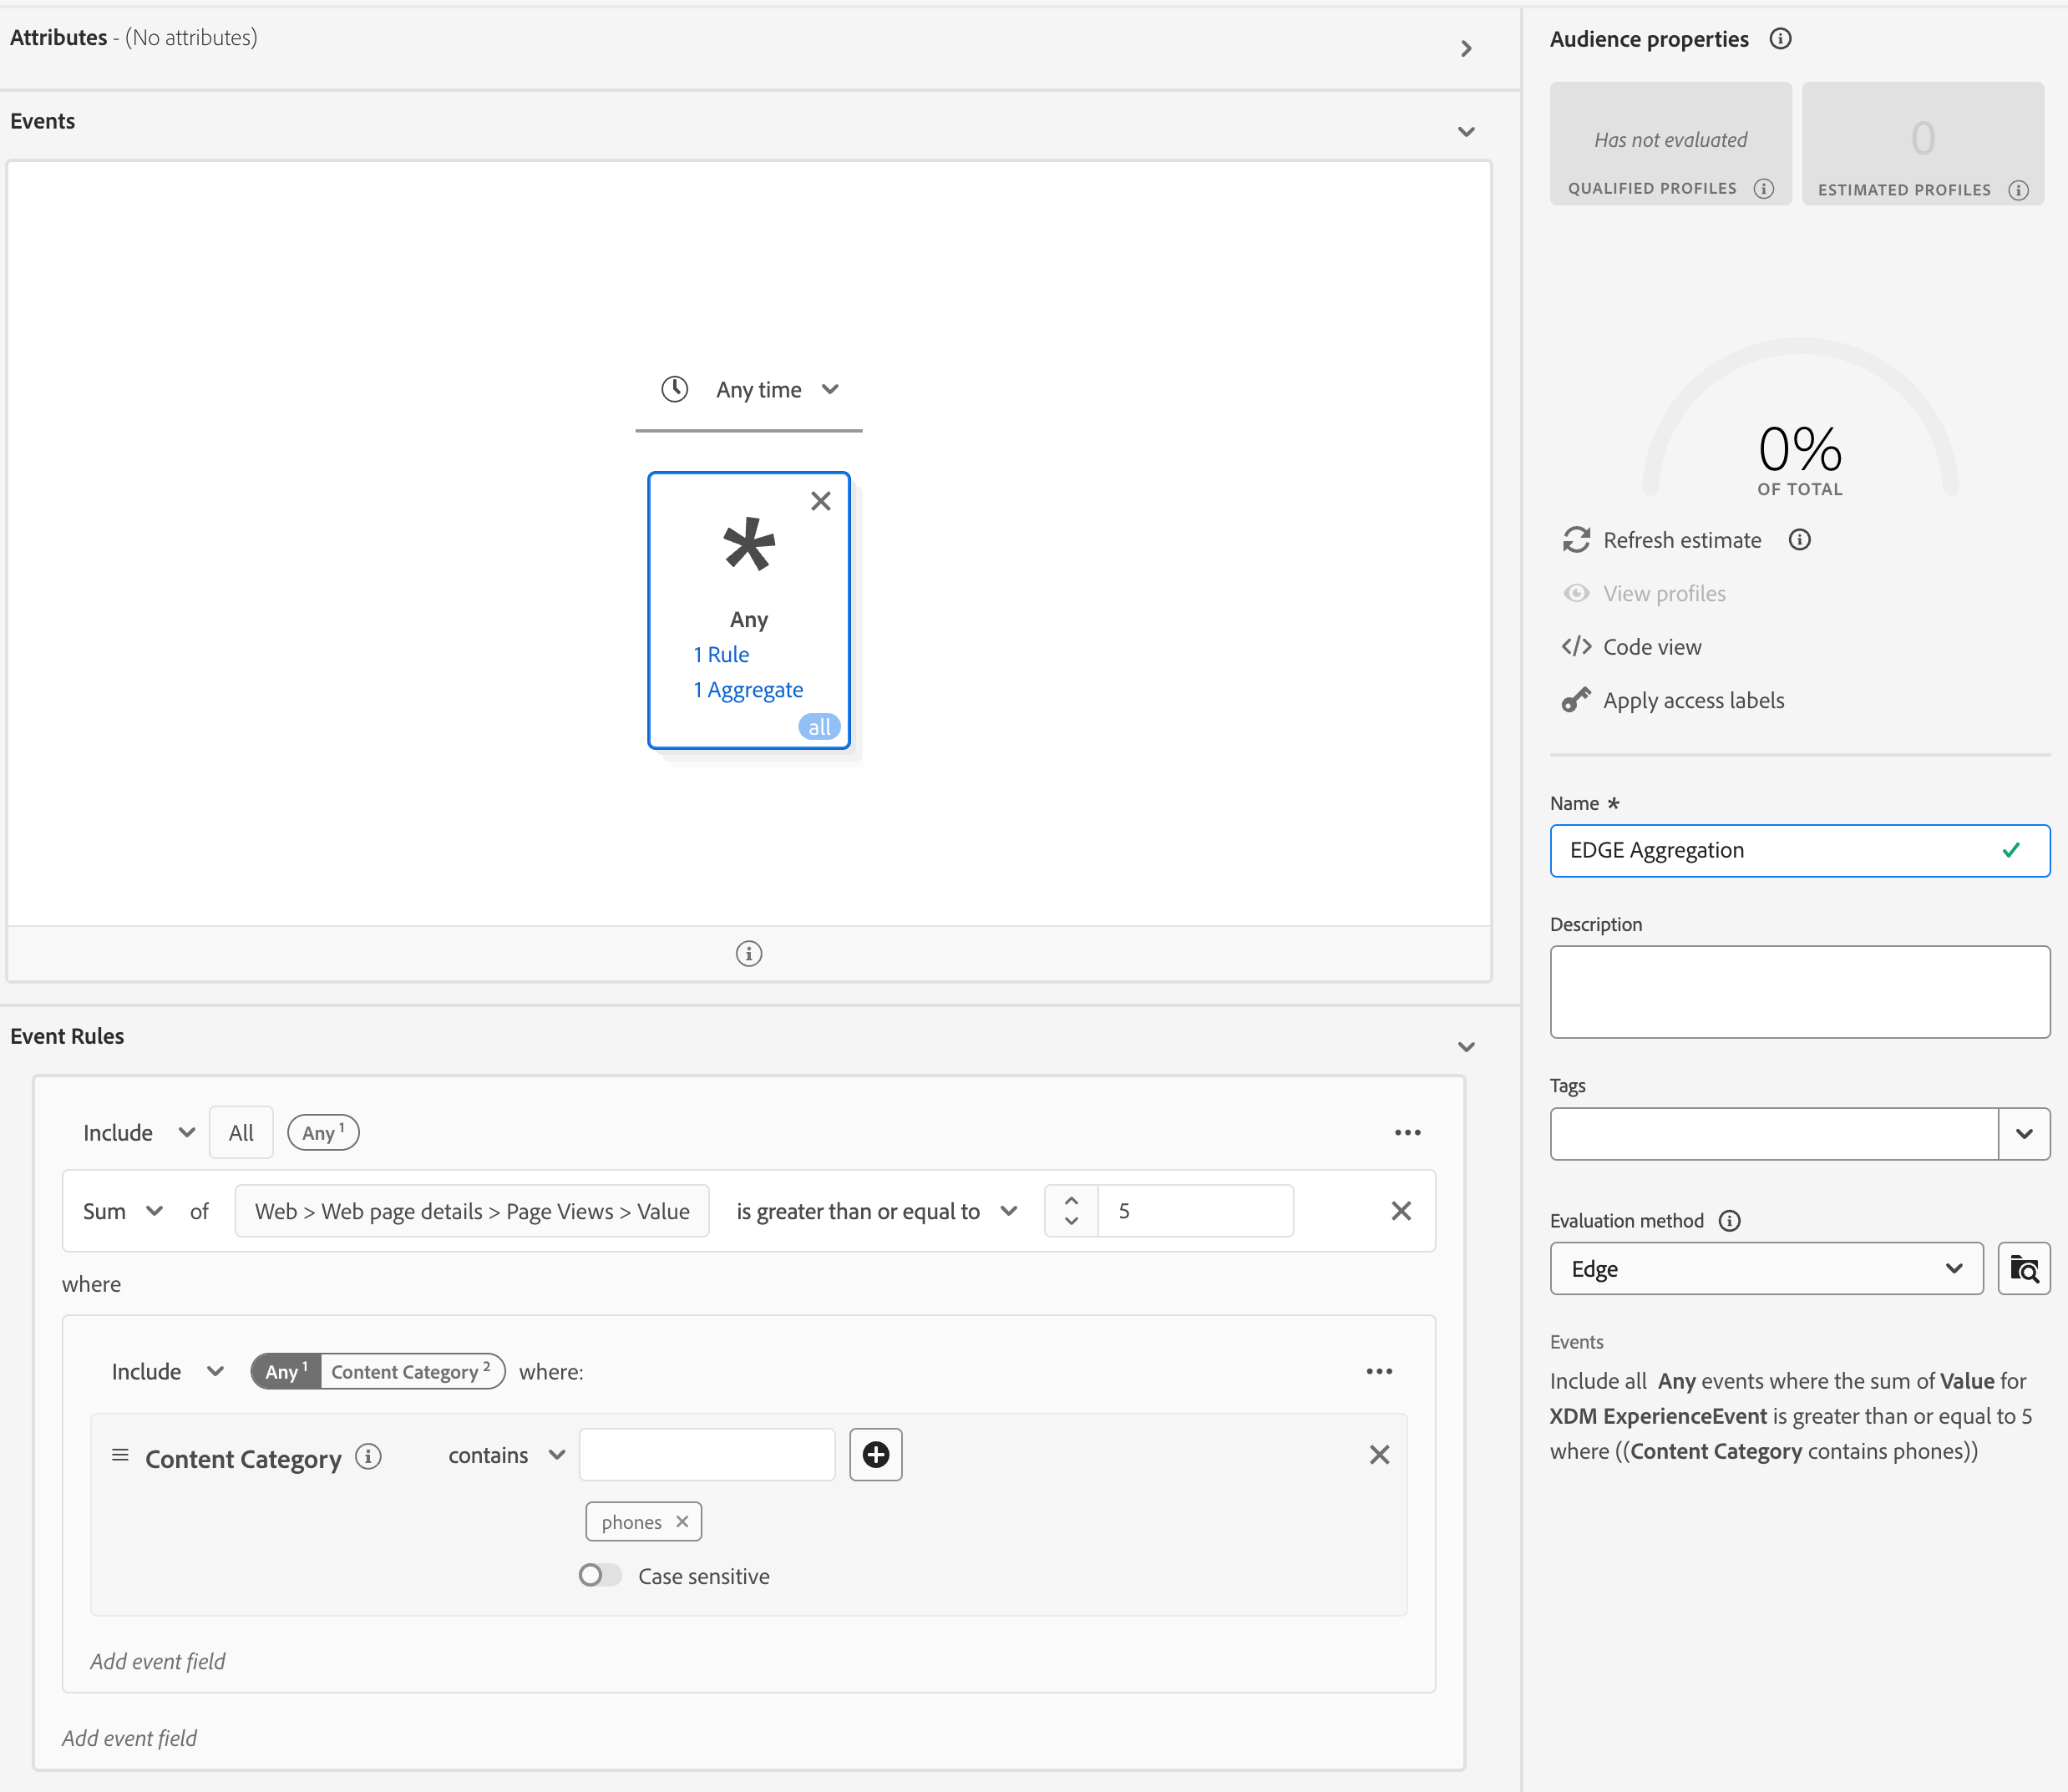Click the clock icon beside Any time
Viewport: 2068px width, 1792px height.
pos(674,389)
